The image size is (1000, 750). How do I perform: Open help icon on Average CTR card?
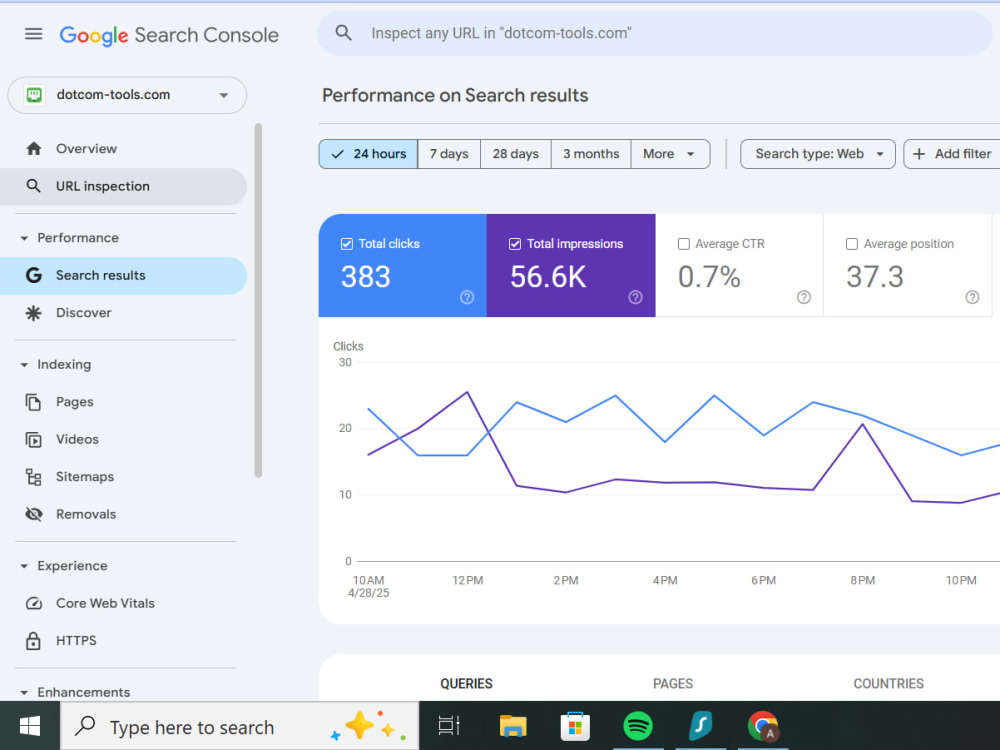(x=804, y=297)
